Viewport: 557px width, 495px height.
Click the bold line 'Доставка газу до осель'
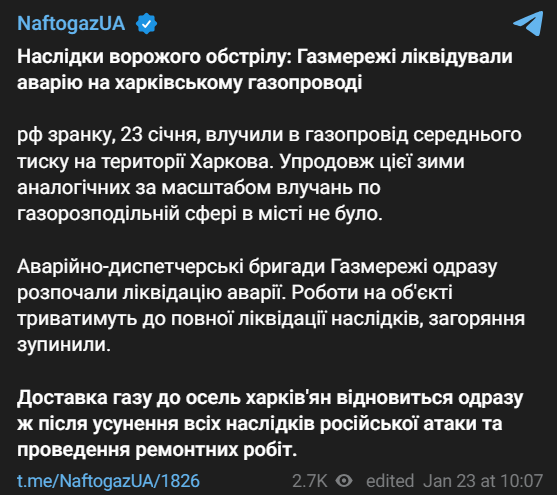point(270,397)
